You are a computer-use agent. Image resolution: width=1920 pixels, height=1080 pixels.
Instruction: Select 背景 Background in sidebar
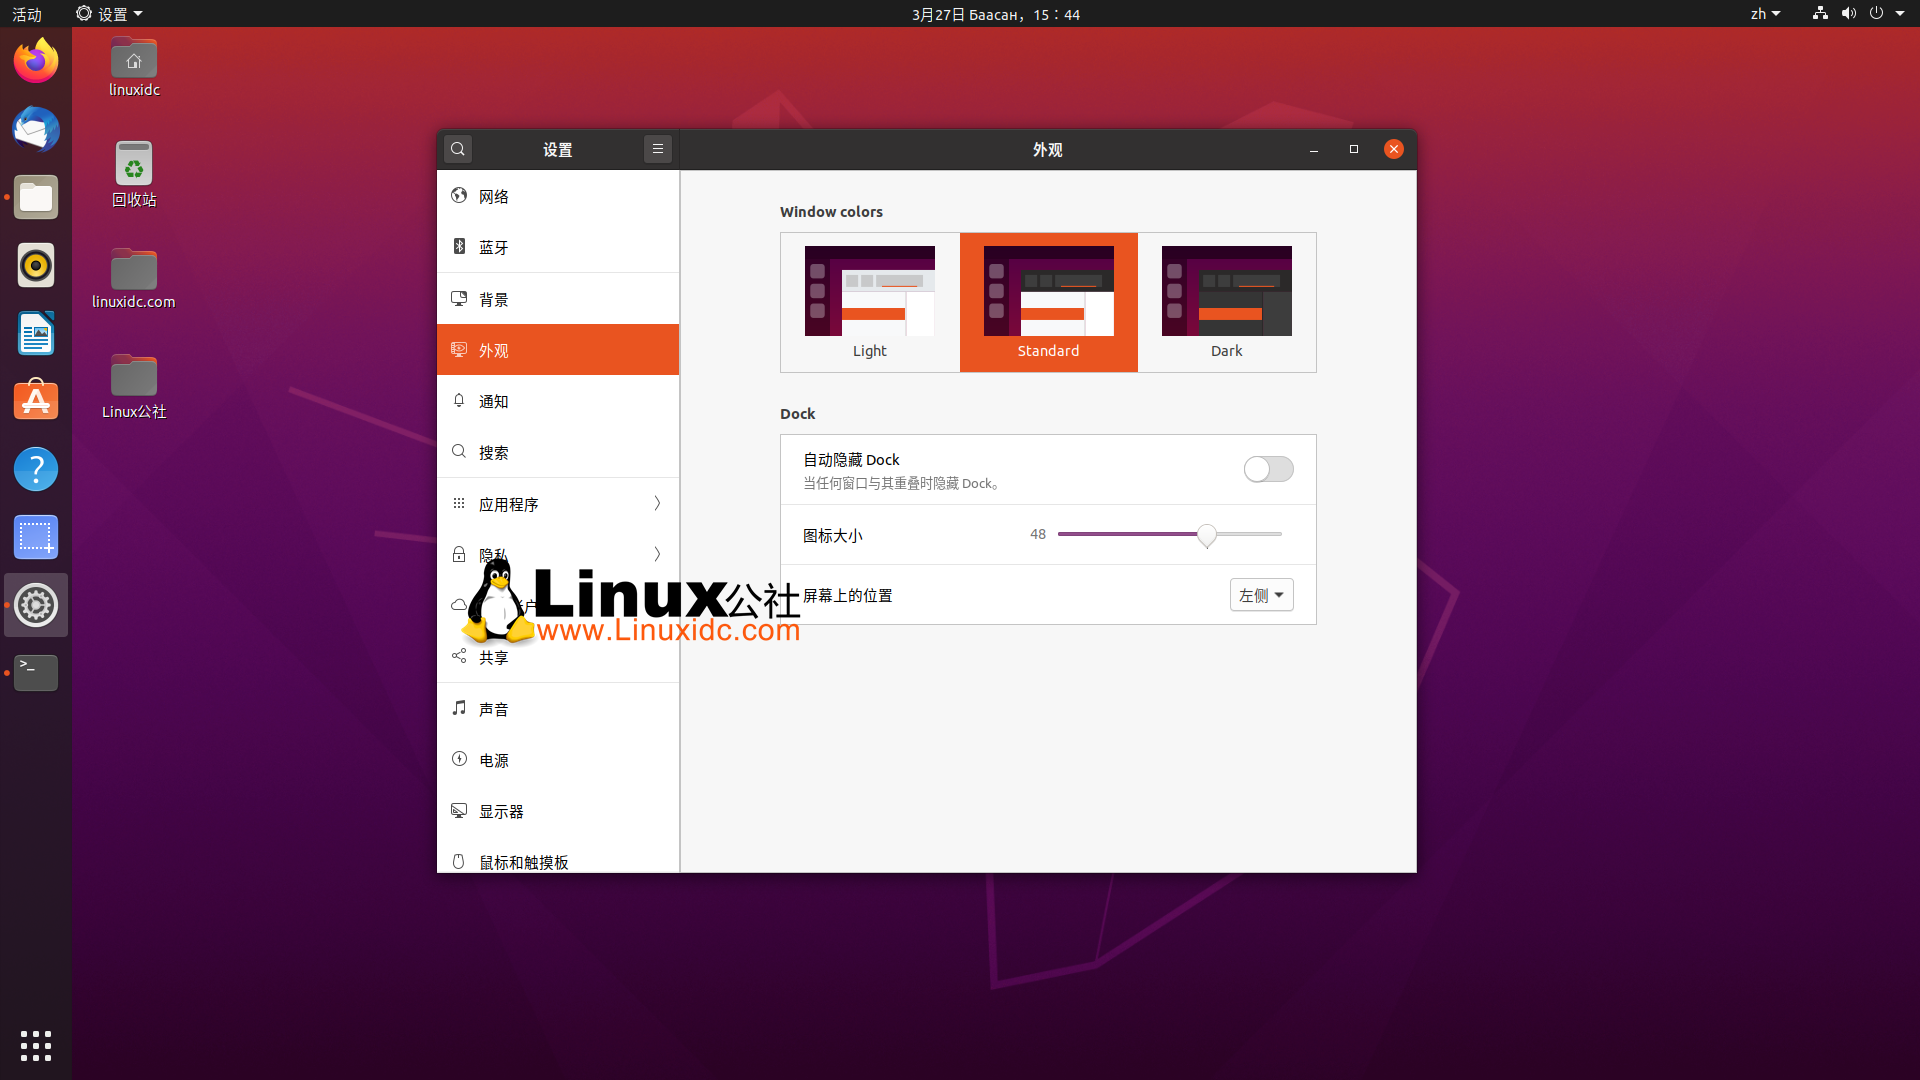point(558,299)
